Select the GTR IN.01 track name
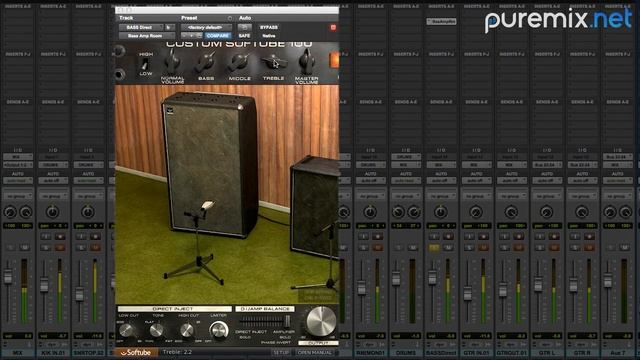The image size is (640, 360). coord(476,353)
